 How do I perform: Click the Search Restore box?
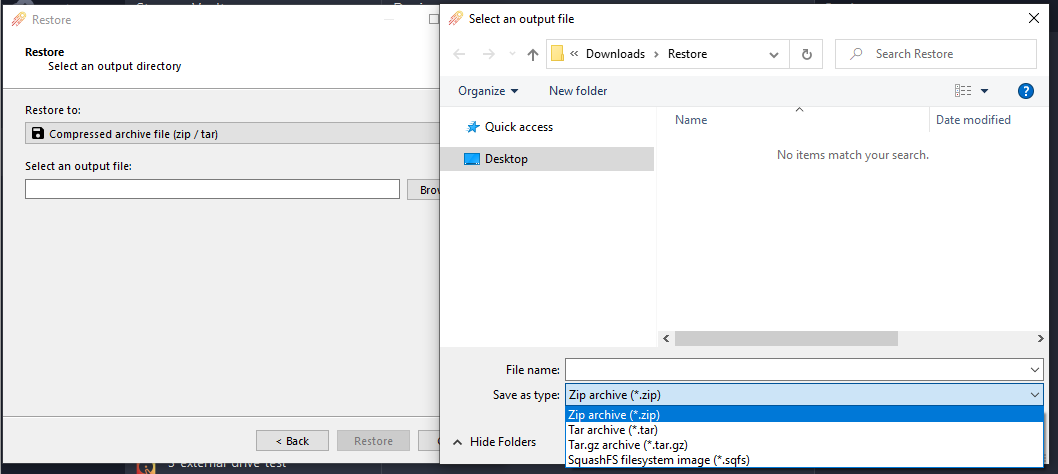[945, 54]
